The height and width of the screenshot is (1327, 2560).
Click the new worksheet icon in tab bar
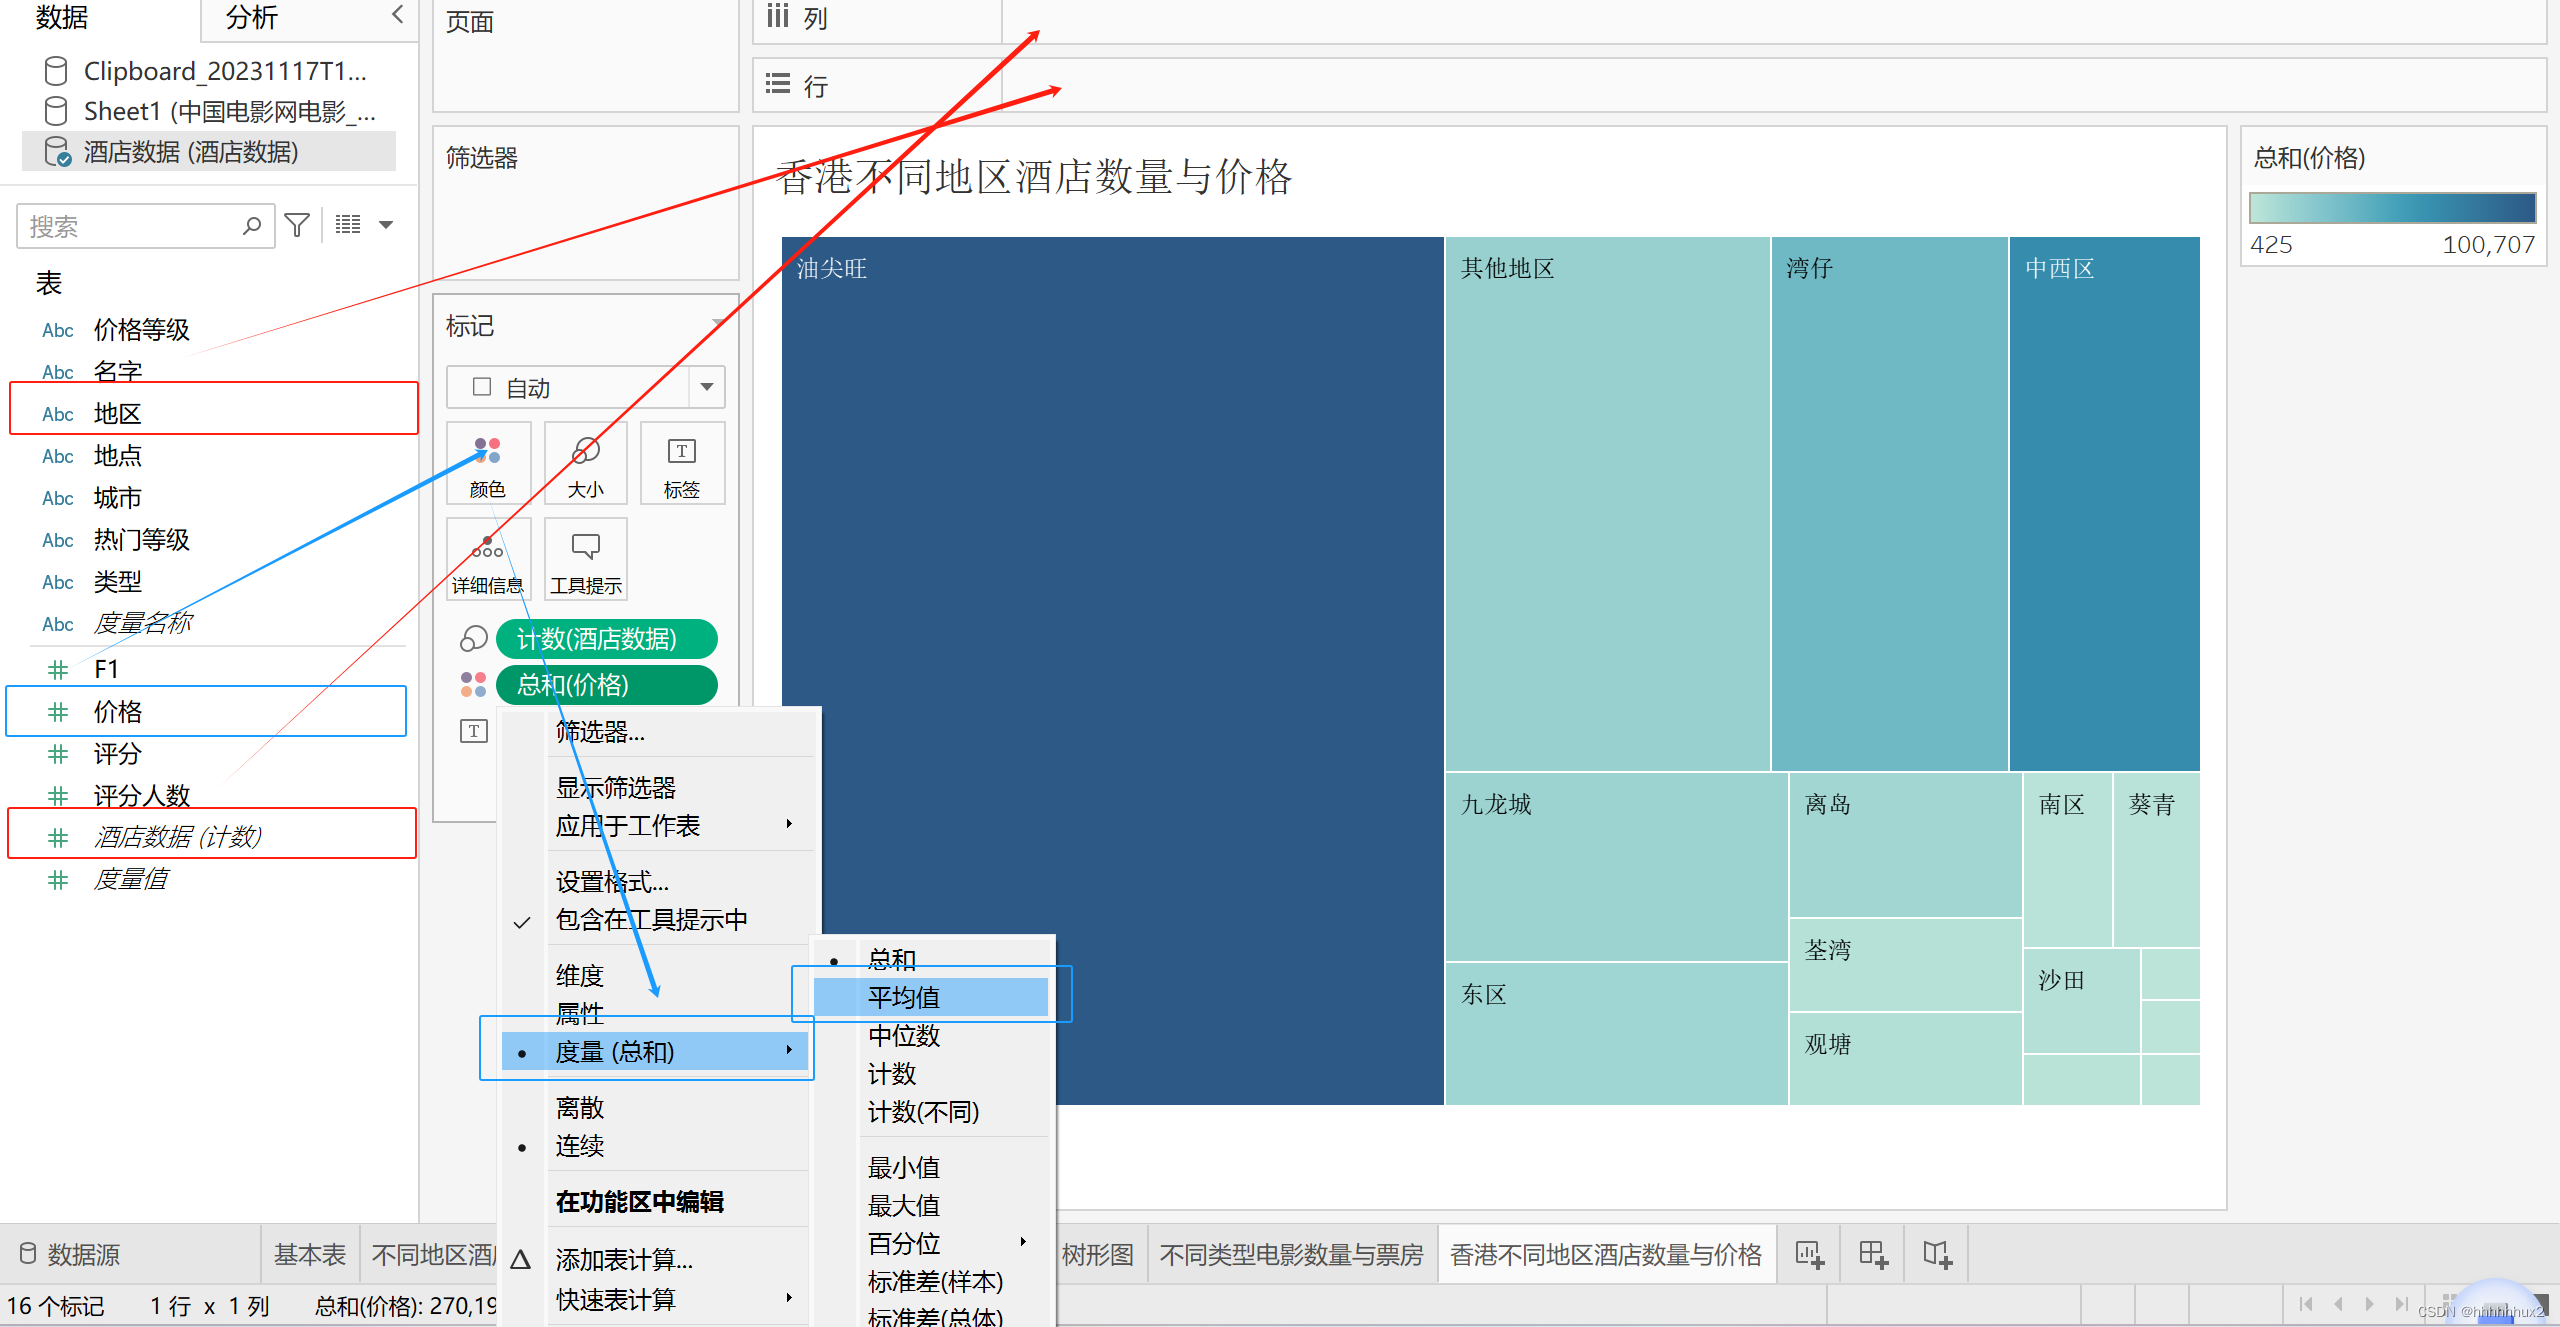(1809, 1254)
